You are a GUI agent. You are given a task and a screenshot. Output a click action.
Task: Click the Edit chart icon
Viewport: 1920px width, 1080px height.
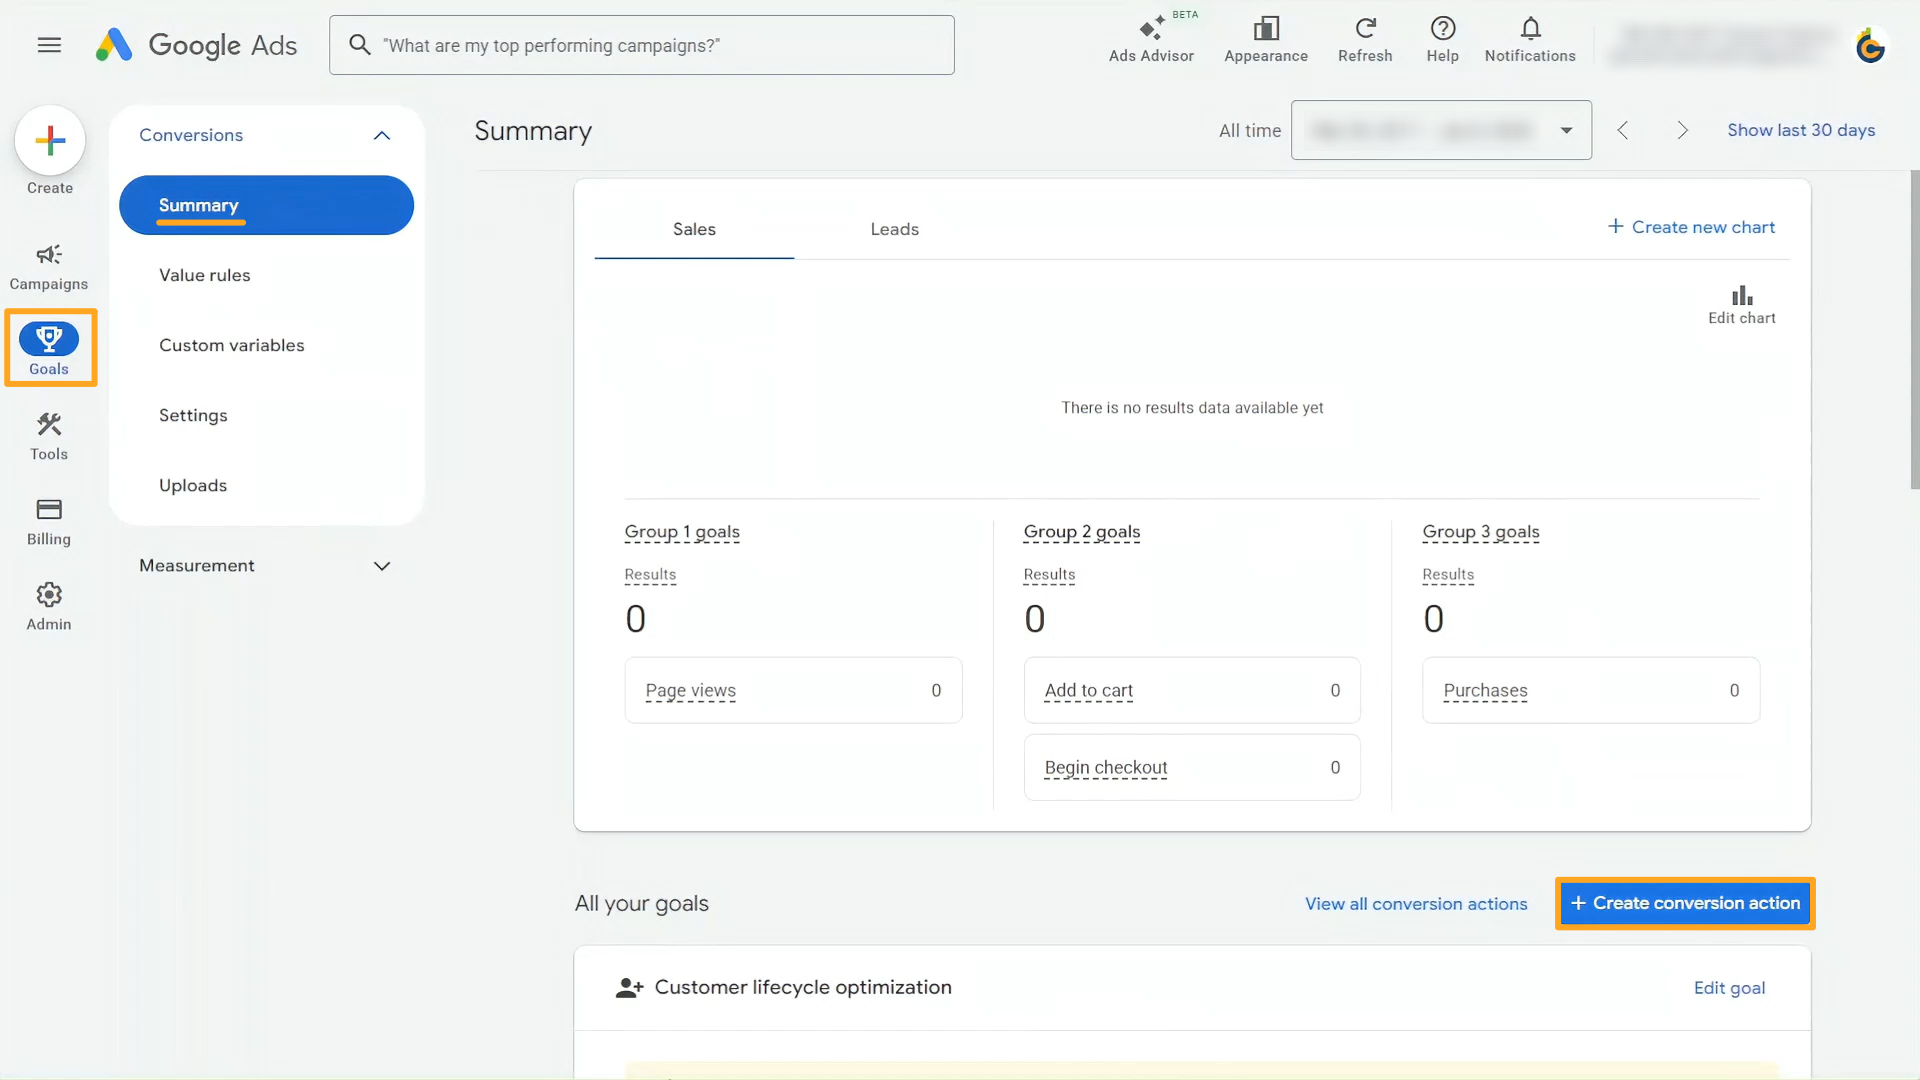click(x=1741, y=305)
